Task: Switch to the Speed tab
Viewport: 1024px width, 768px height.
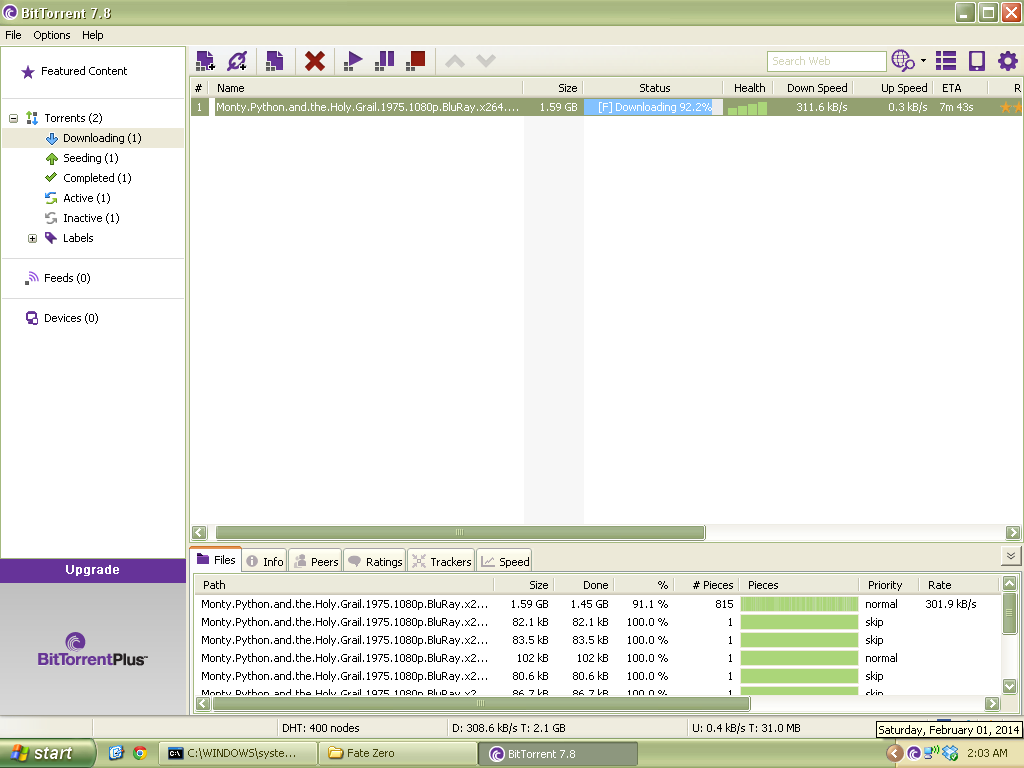Action: point(504,562)
